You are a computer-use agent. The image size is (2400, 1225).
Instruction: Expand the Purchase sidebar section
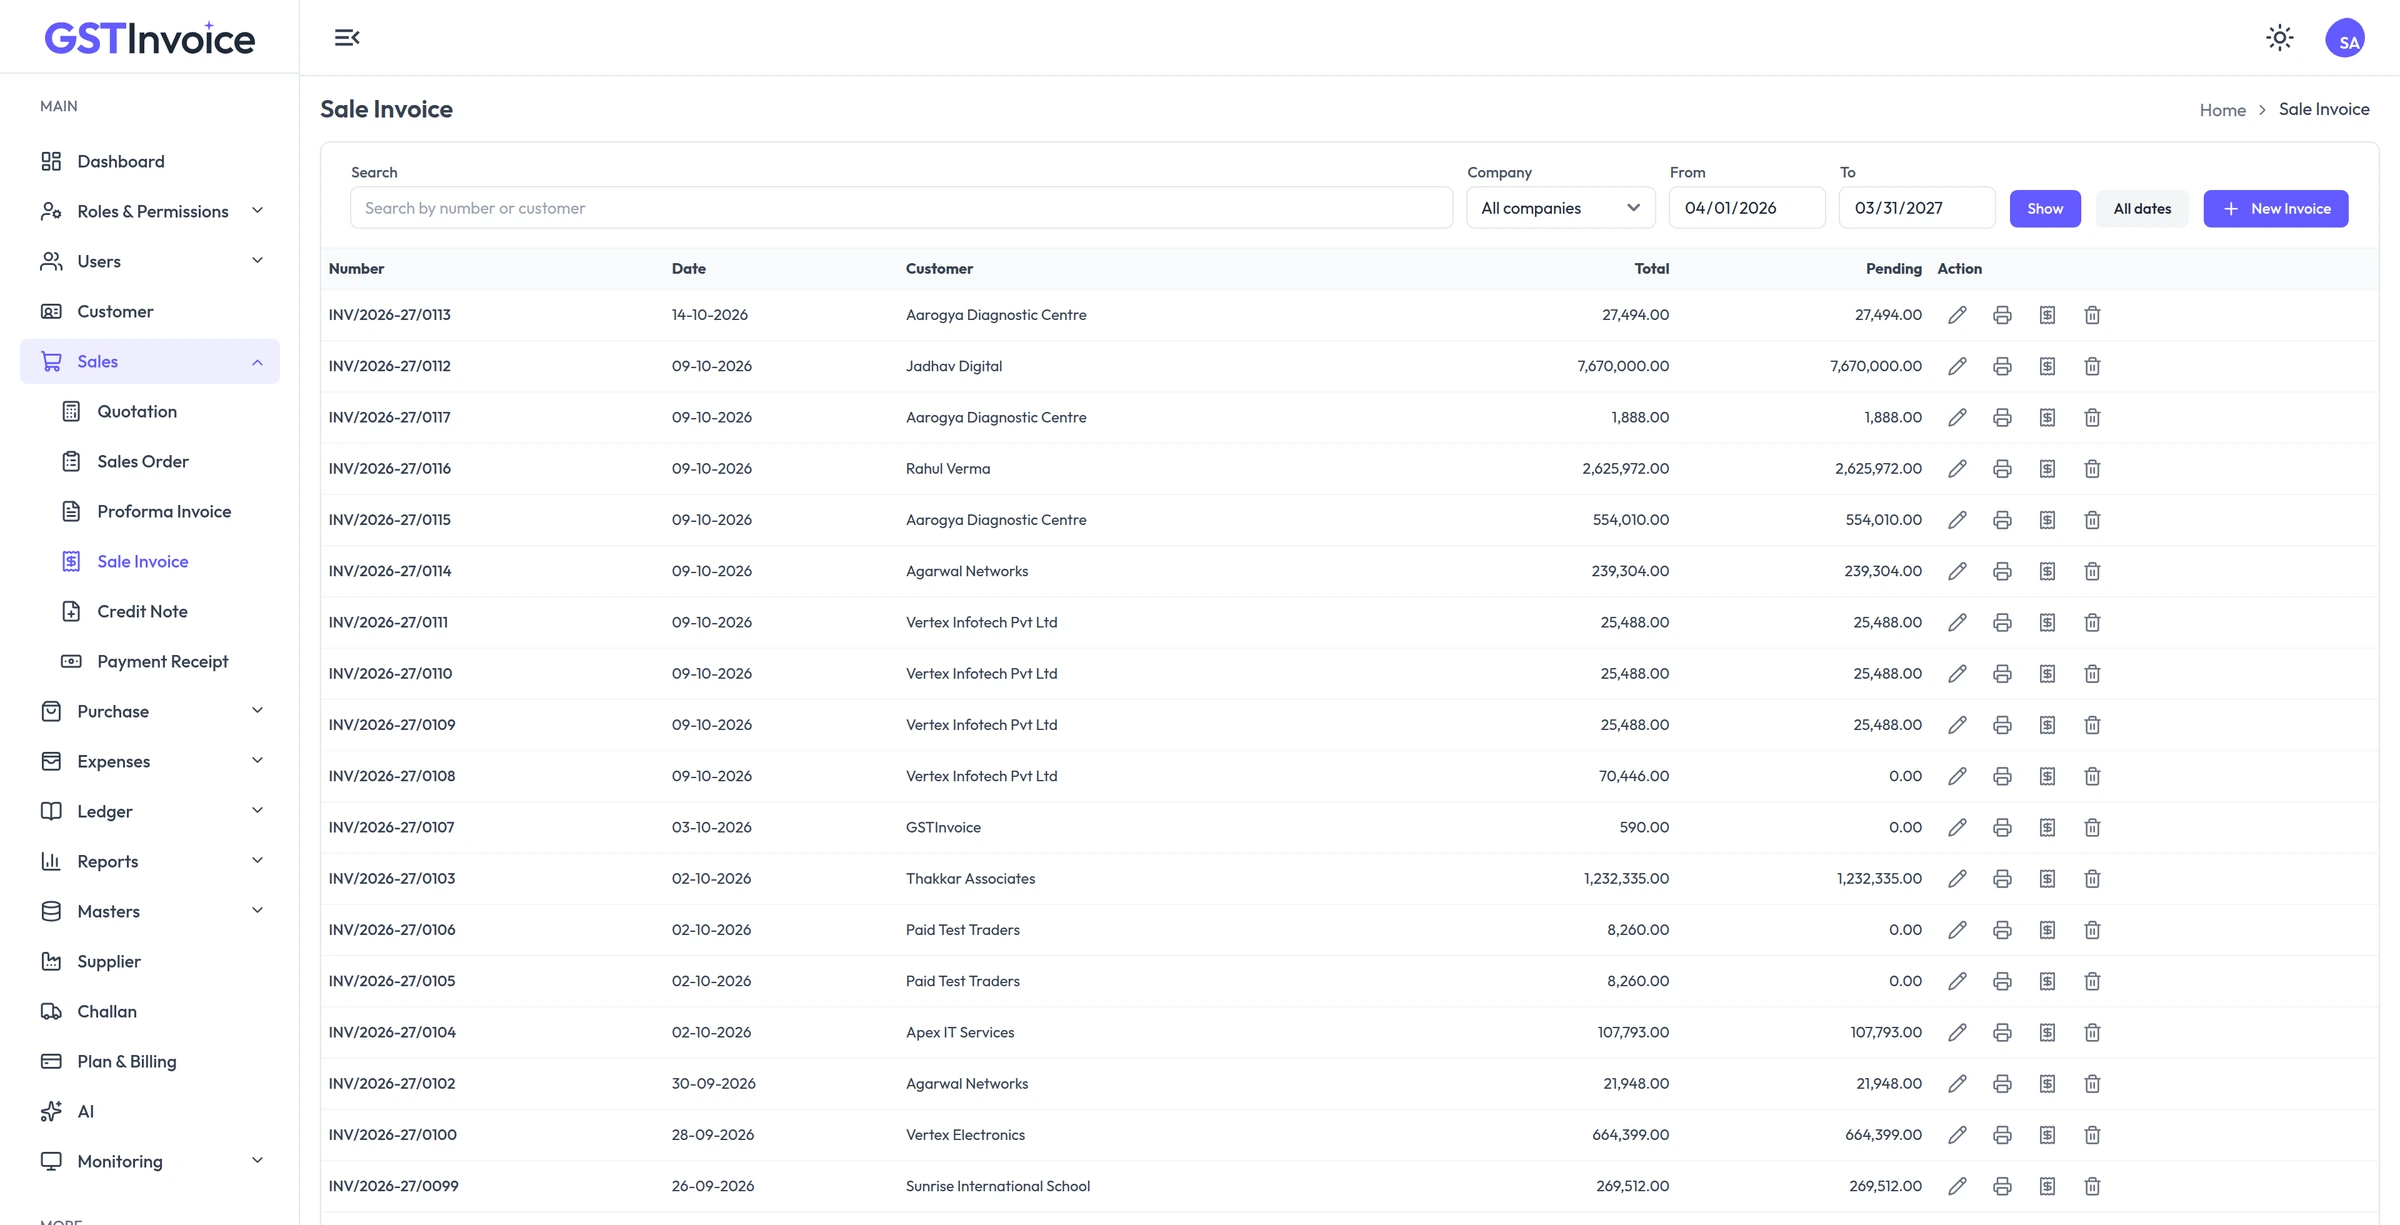tap(150, 711)
